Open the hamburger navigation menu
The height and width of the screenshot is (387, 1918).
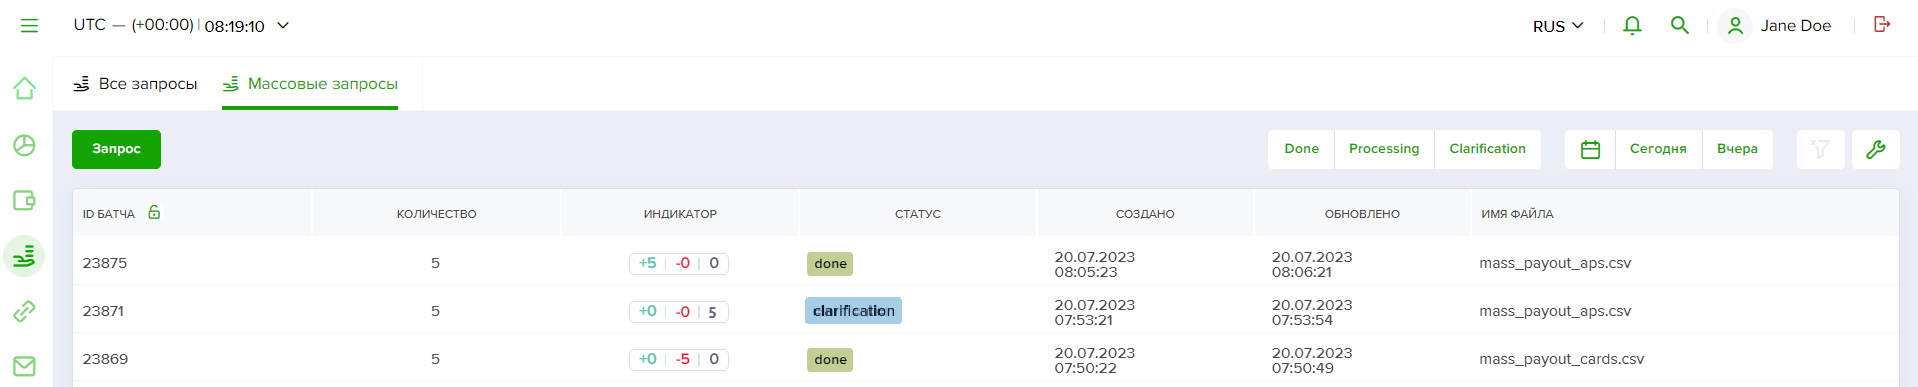tap(29, 25)
